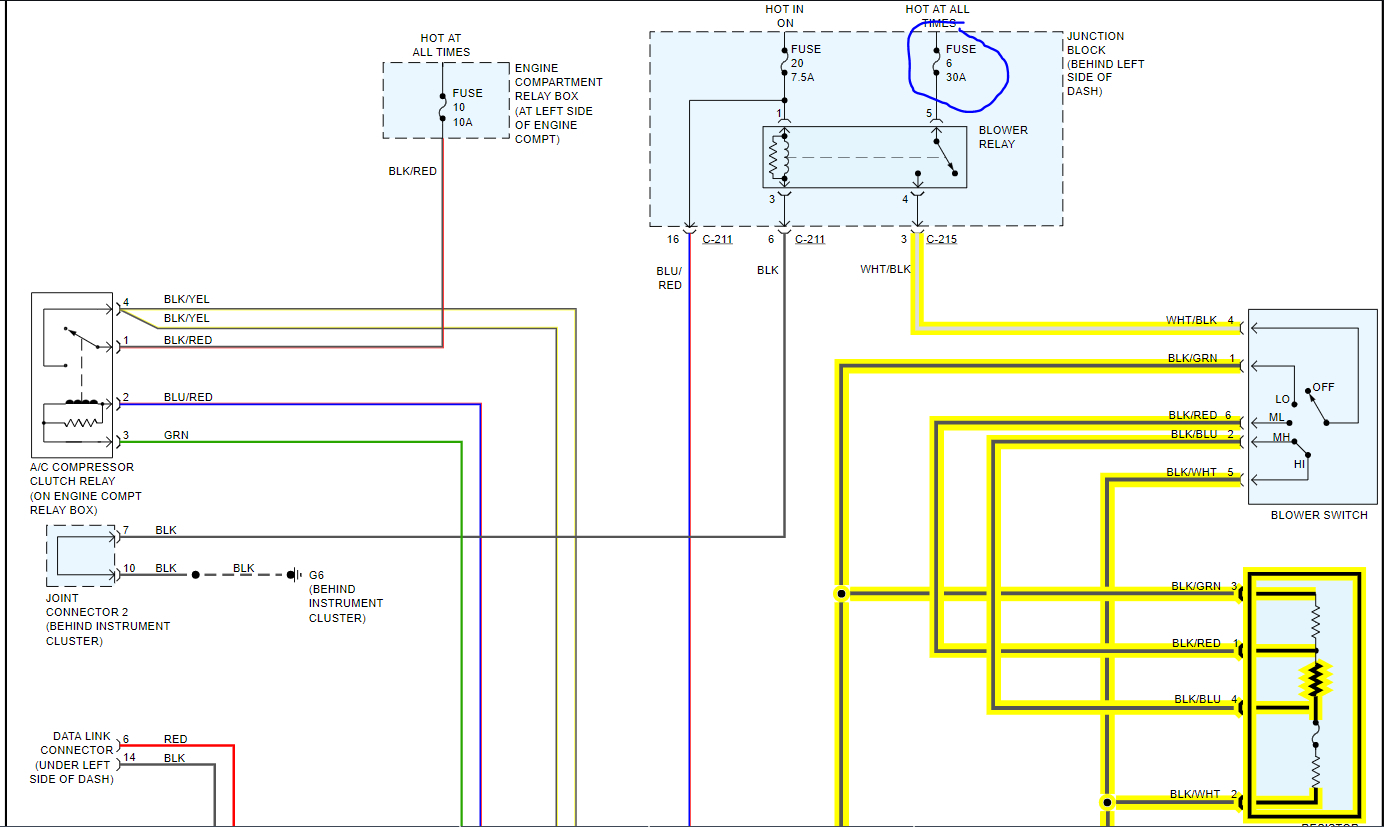Select the Fuse 20 7.5A label
The height and width of the screenshot is (827, 1384).
(x=806, y=63)
